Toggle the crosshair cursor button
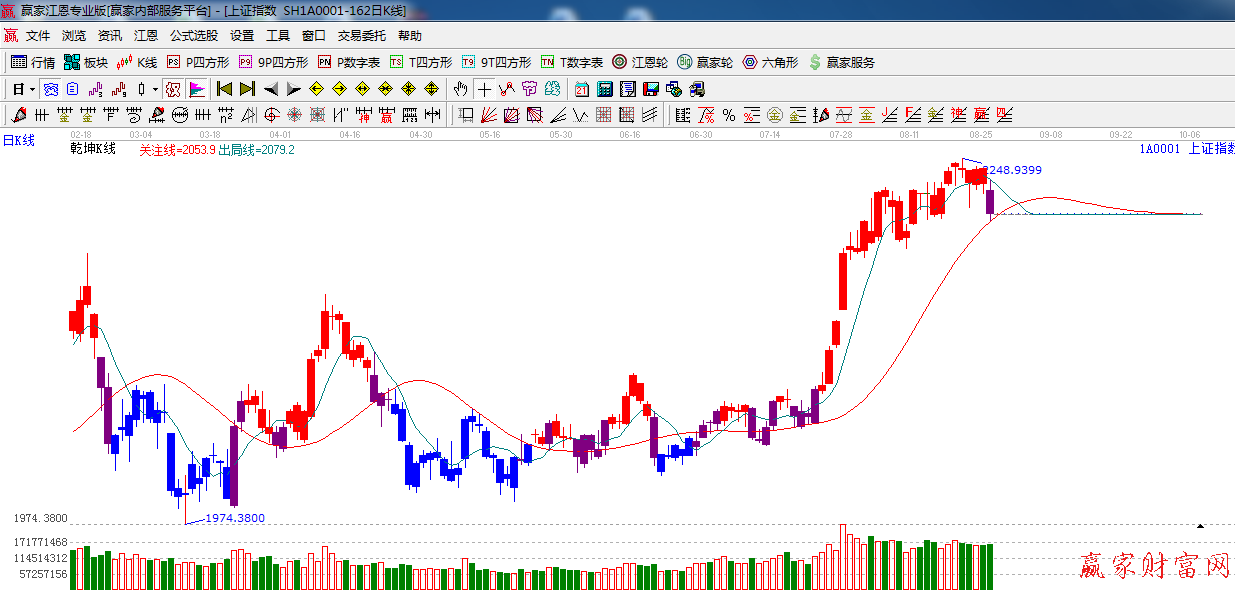Image resolution: width=1235 pixels, height=590 pixels. pos(484,89)
